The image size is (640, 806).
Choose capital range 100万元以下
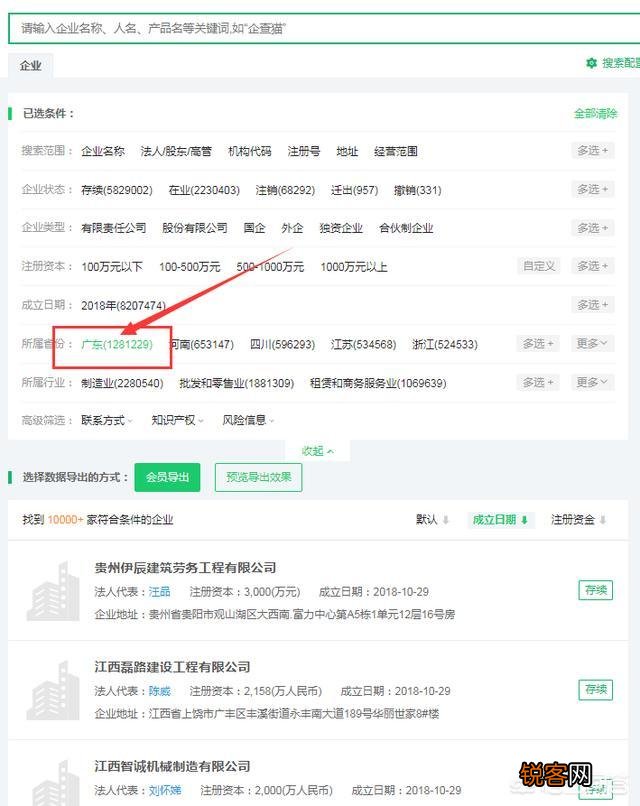coord(112,267)
